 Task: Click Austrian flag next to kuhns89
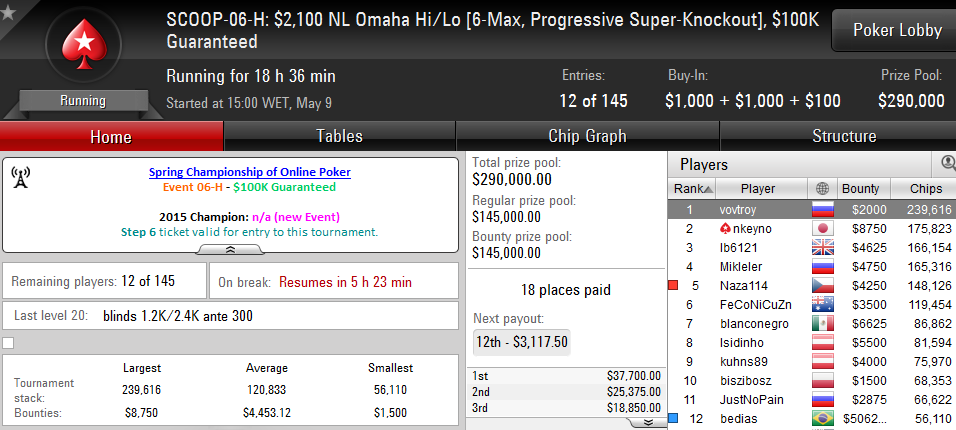tap(822, 362)
